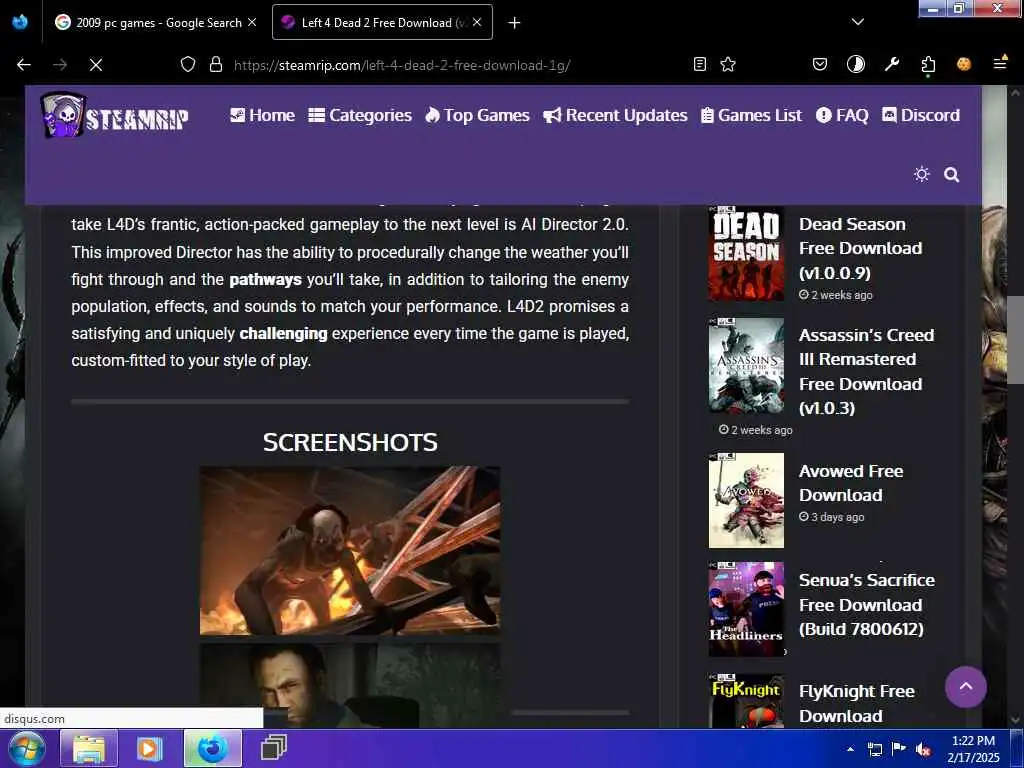Click the steamrip.com URL address field
1024x768 pixels.
tap(402, 65)
